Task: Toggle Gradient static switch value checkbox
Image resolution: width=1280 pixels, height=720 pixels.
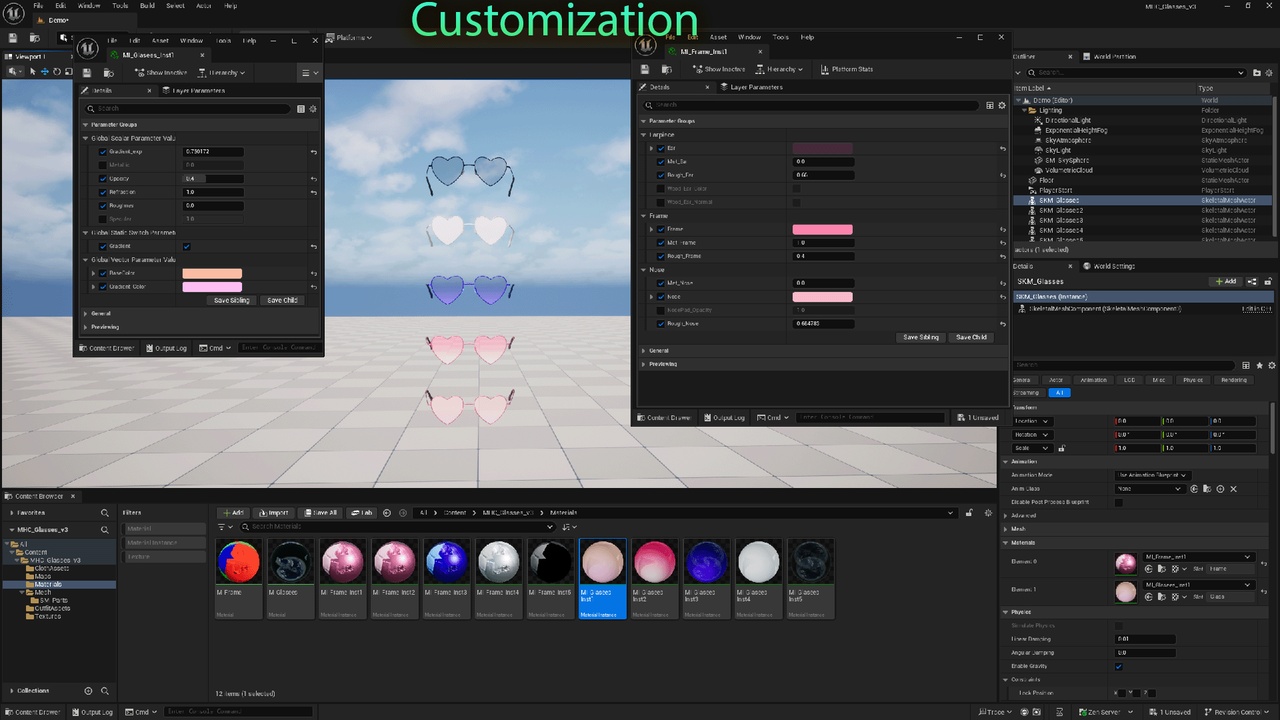Action: pos(187,246)
